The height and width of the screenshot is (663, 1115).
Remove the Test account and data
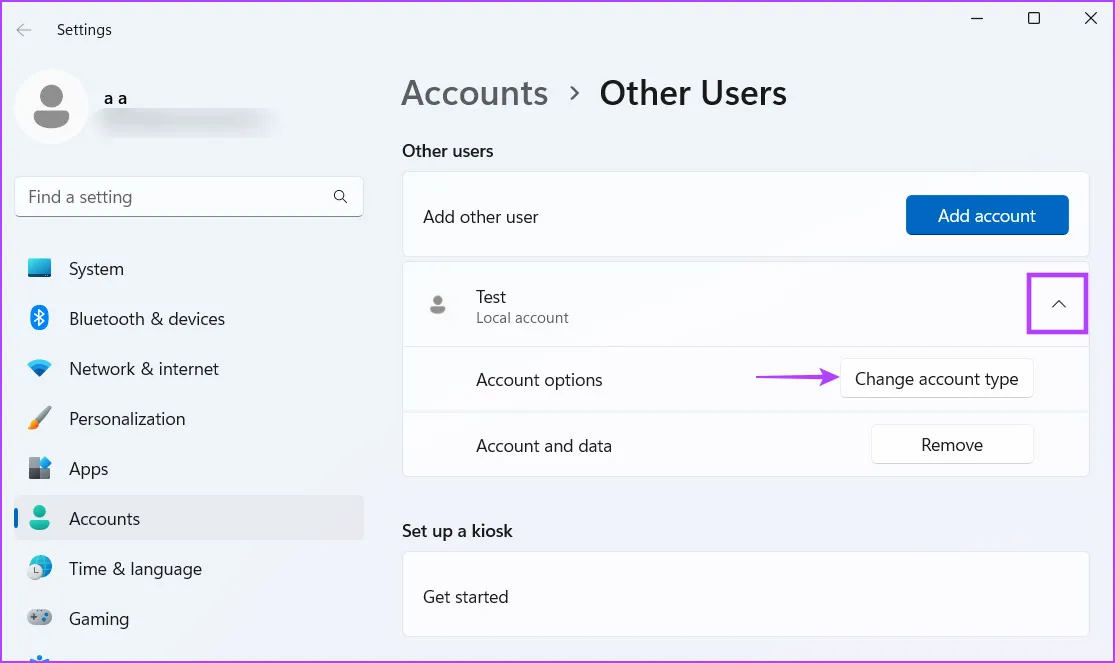tap(951, 445)
